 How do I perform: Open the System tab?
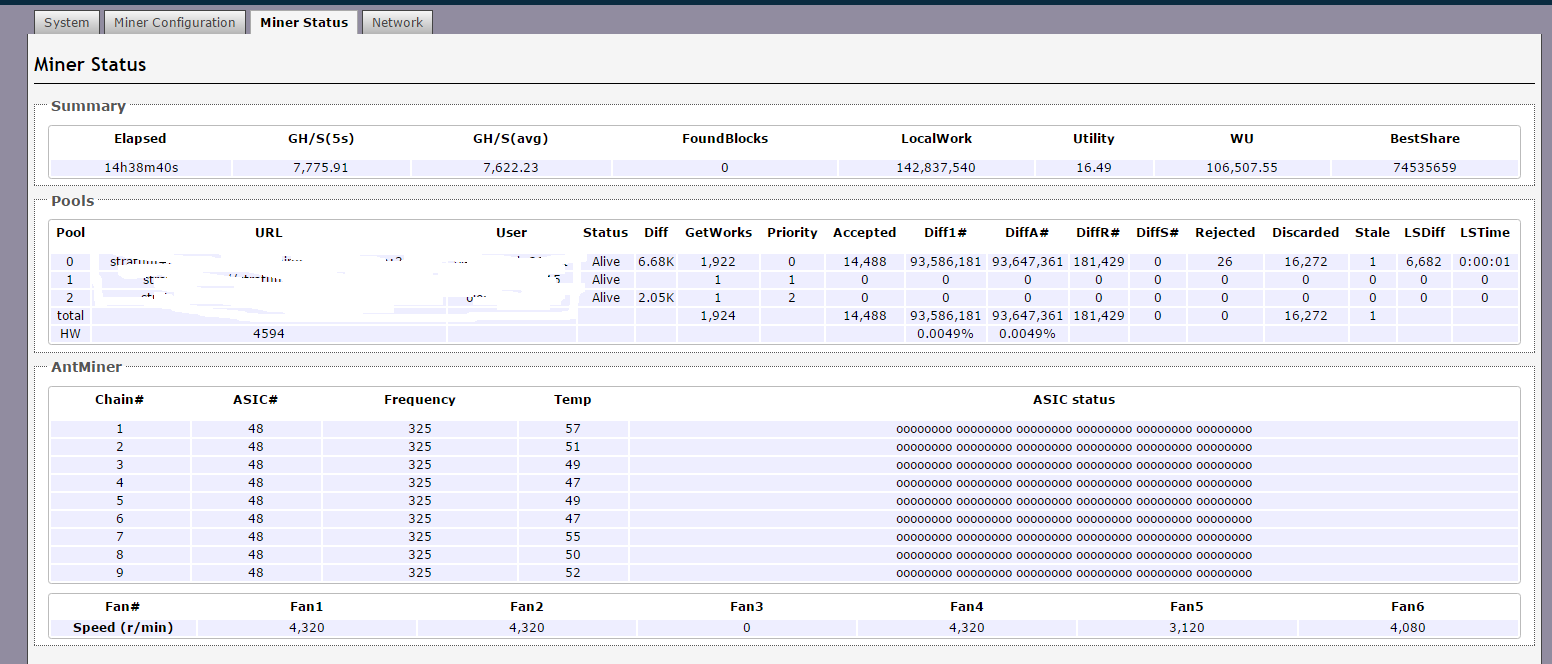coord(67,22)
